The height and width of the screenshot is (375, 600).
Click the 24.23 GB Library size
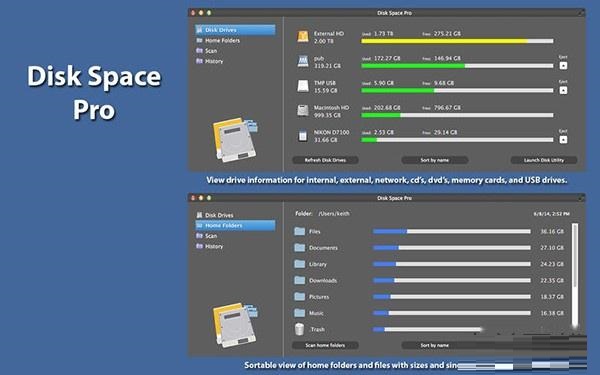[552, 264]
